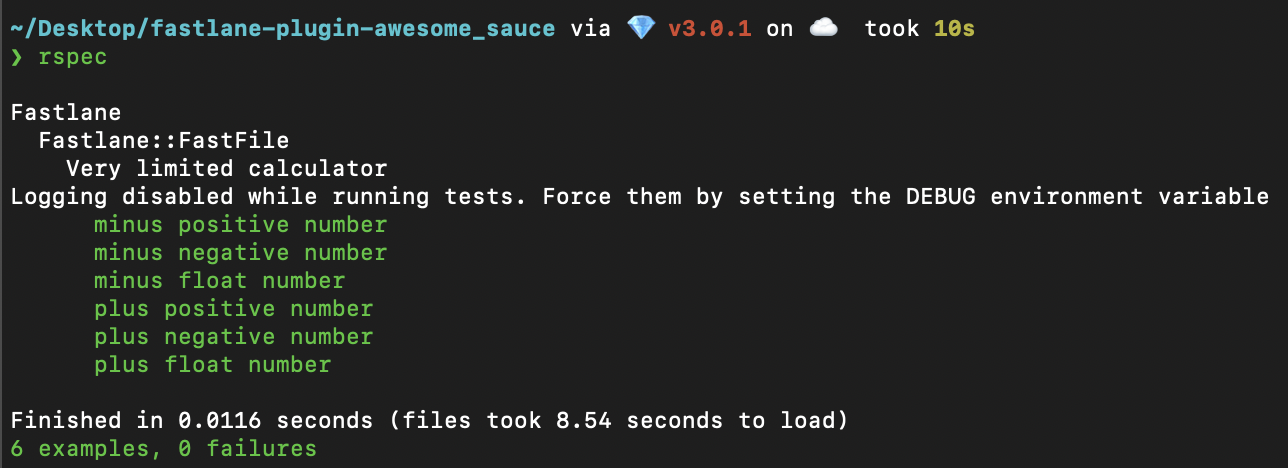Click the Finished in 0.0116 seconds line
Viewport: 1288px width, 468px height.
click(429, 421)
